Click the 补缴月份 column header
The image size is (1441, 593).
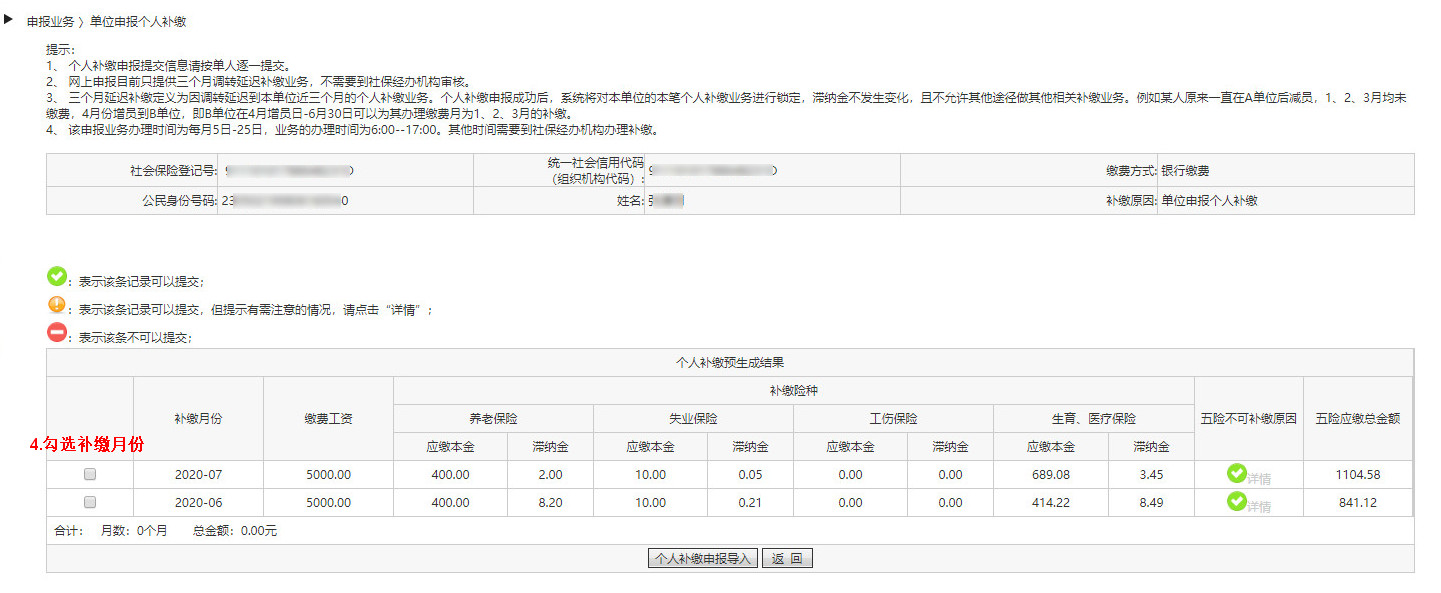click(x=198, y=418)
